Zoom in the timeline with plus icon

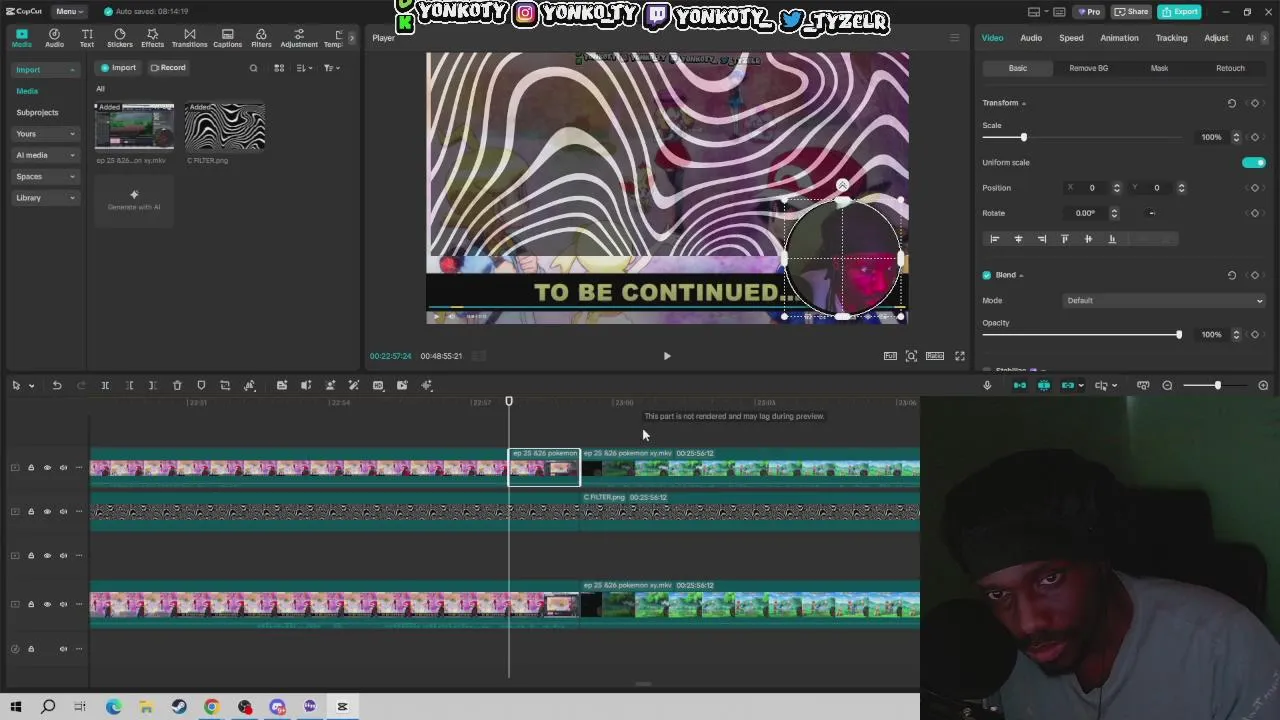pyautogui.click(x=1263, y=385)
